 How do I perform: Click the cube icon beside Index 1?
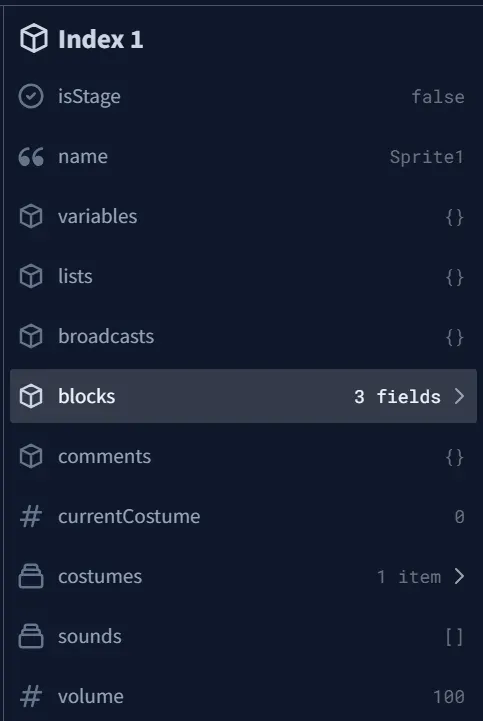click(34, 39)
